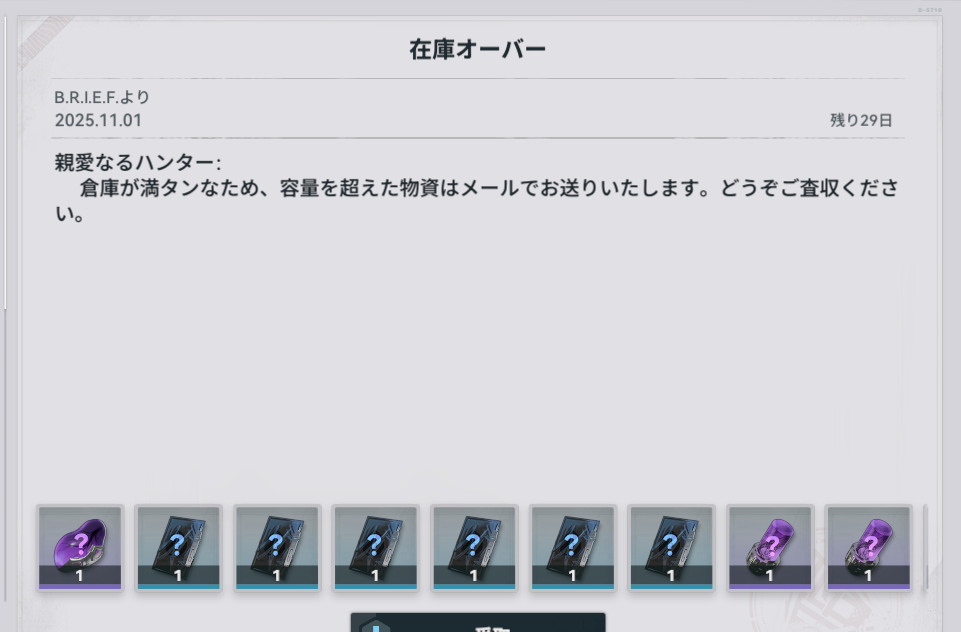This screenshot has height=632, width=961.
Task: Open the third blue mystery card item
Action: pyautogui.click(x=376, y=547)
